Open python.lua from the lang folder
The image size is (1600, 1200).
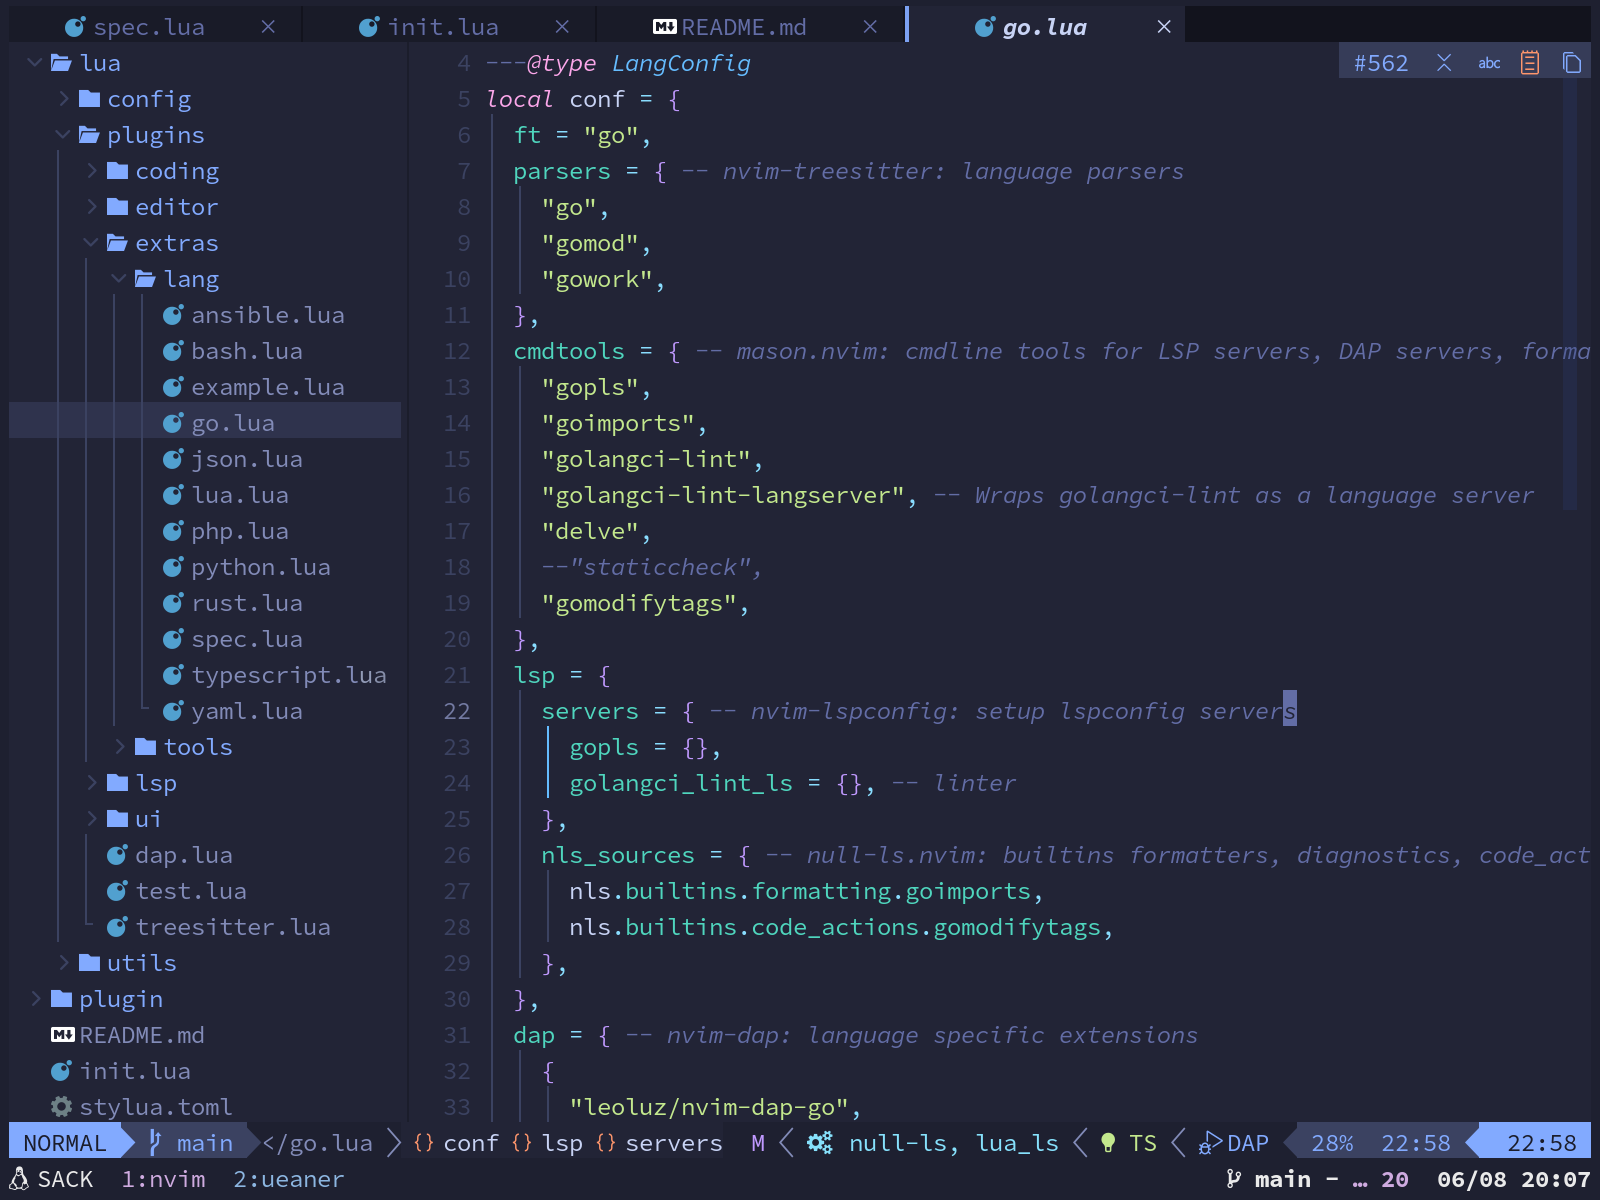[x=260, y=567]
